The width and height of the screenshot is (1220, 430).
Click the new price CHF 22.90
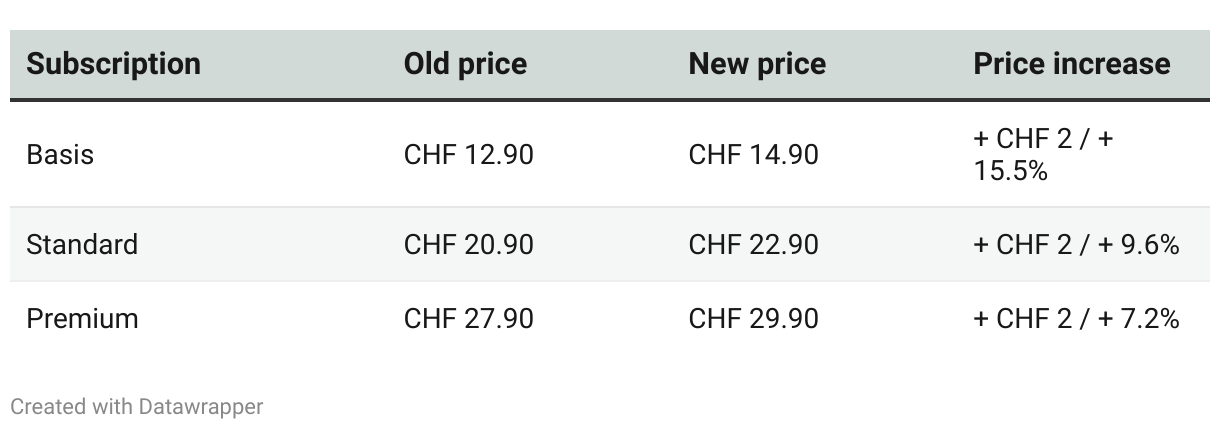pos(753,244)
